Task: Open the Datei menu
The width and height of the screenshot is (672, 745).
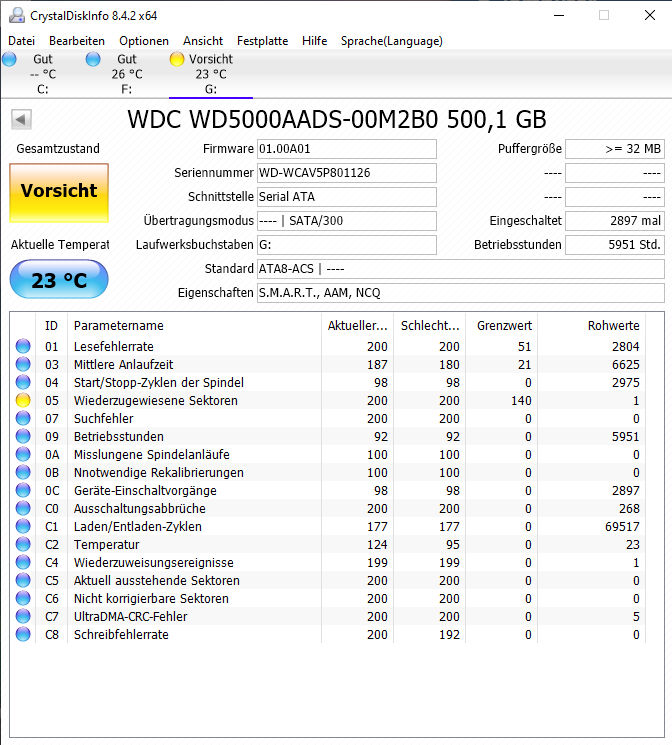Action: pyautogui.click(x=22, y=41)
